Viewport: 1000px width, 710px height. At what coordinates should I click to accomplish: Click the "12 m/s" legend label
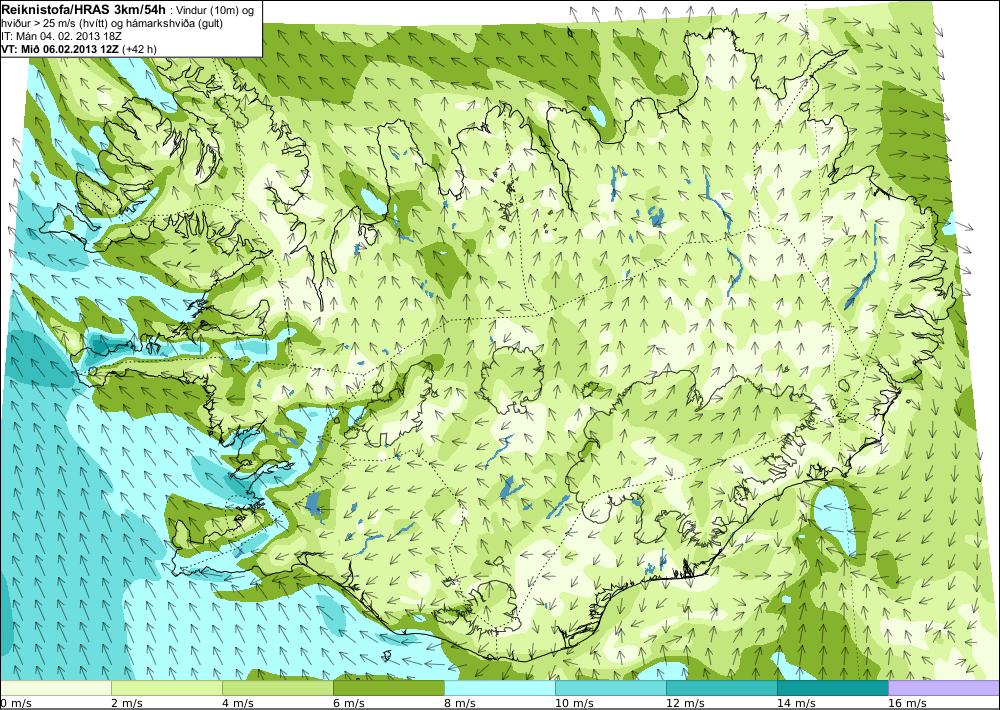point(685,703)
